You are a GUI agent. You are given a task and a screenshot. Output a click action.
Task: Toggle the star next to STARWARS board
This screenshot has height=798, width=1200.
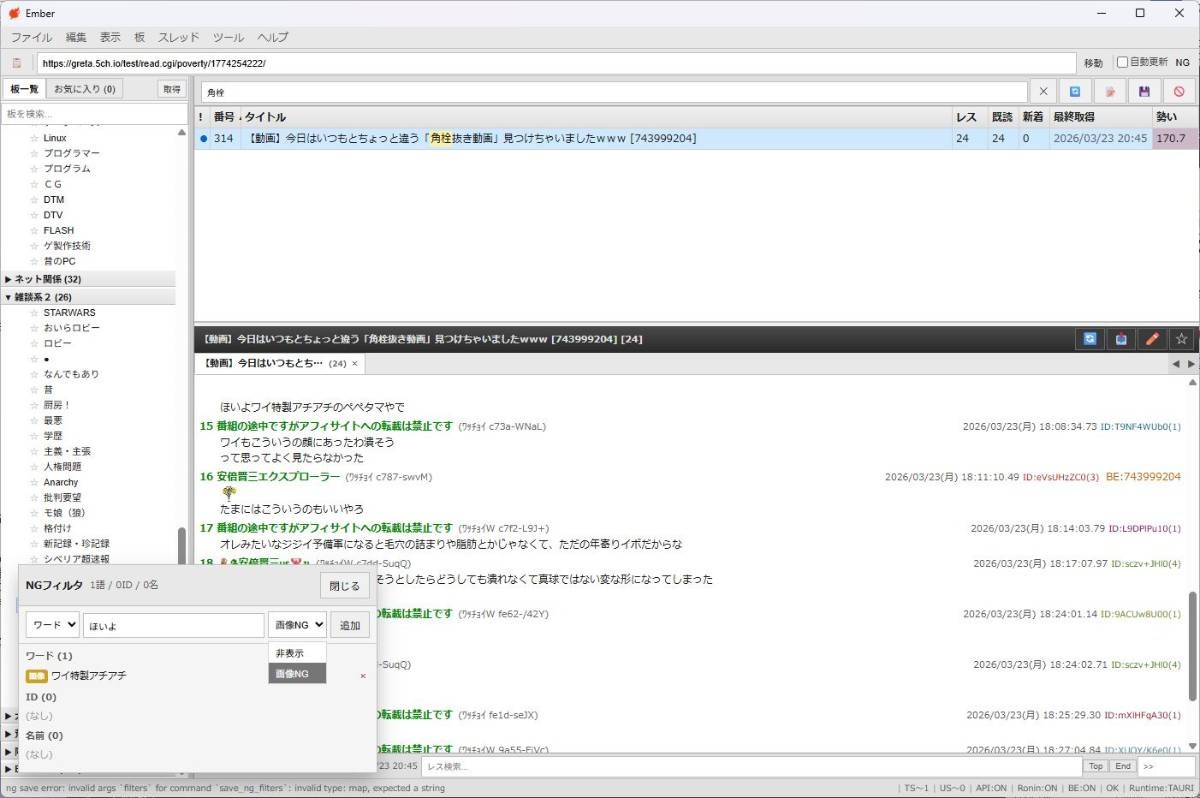34,313
